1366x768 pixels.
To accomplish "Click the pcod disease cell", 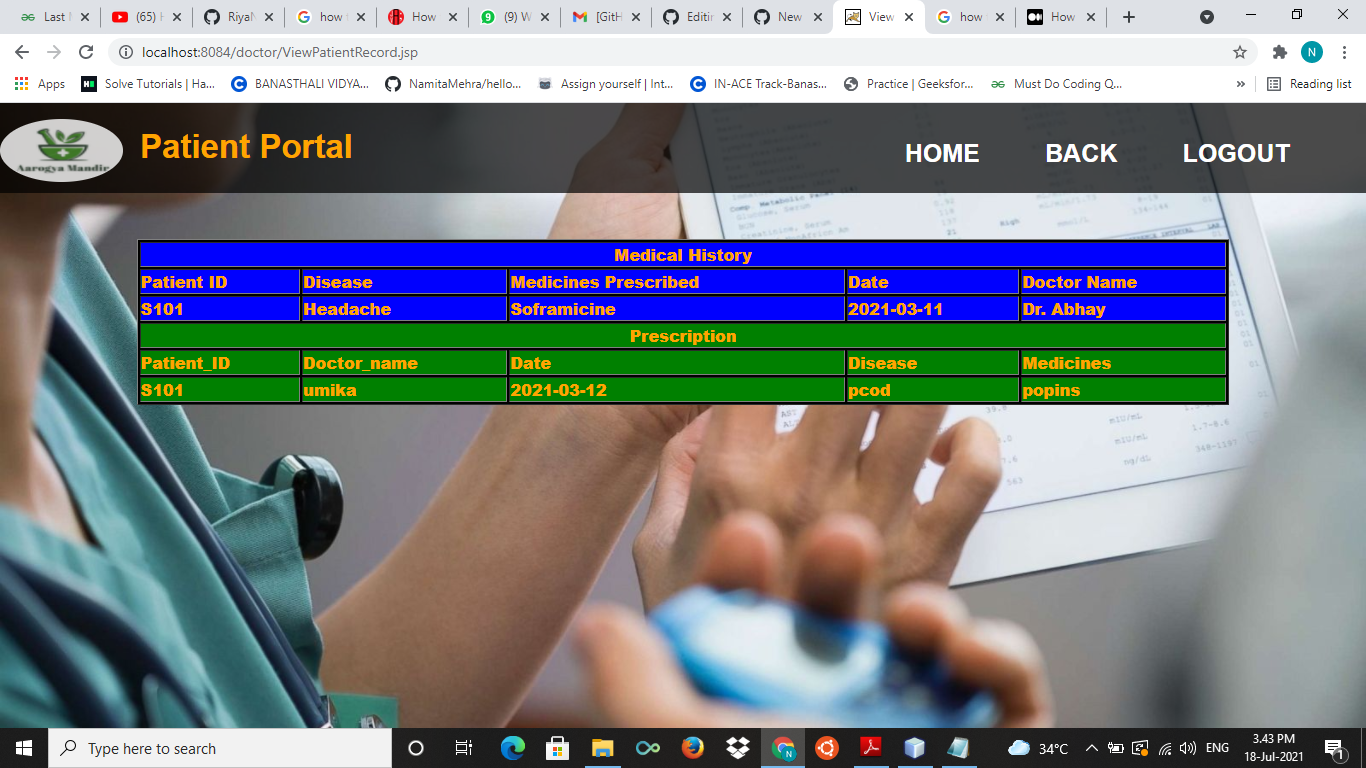I will pyautogui.click(x=932, y=390).
